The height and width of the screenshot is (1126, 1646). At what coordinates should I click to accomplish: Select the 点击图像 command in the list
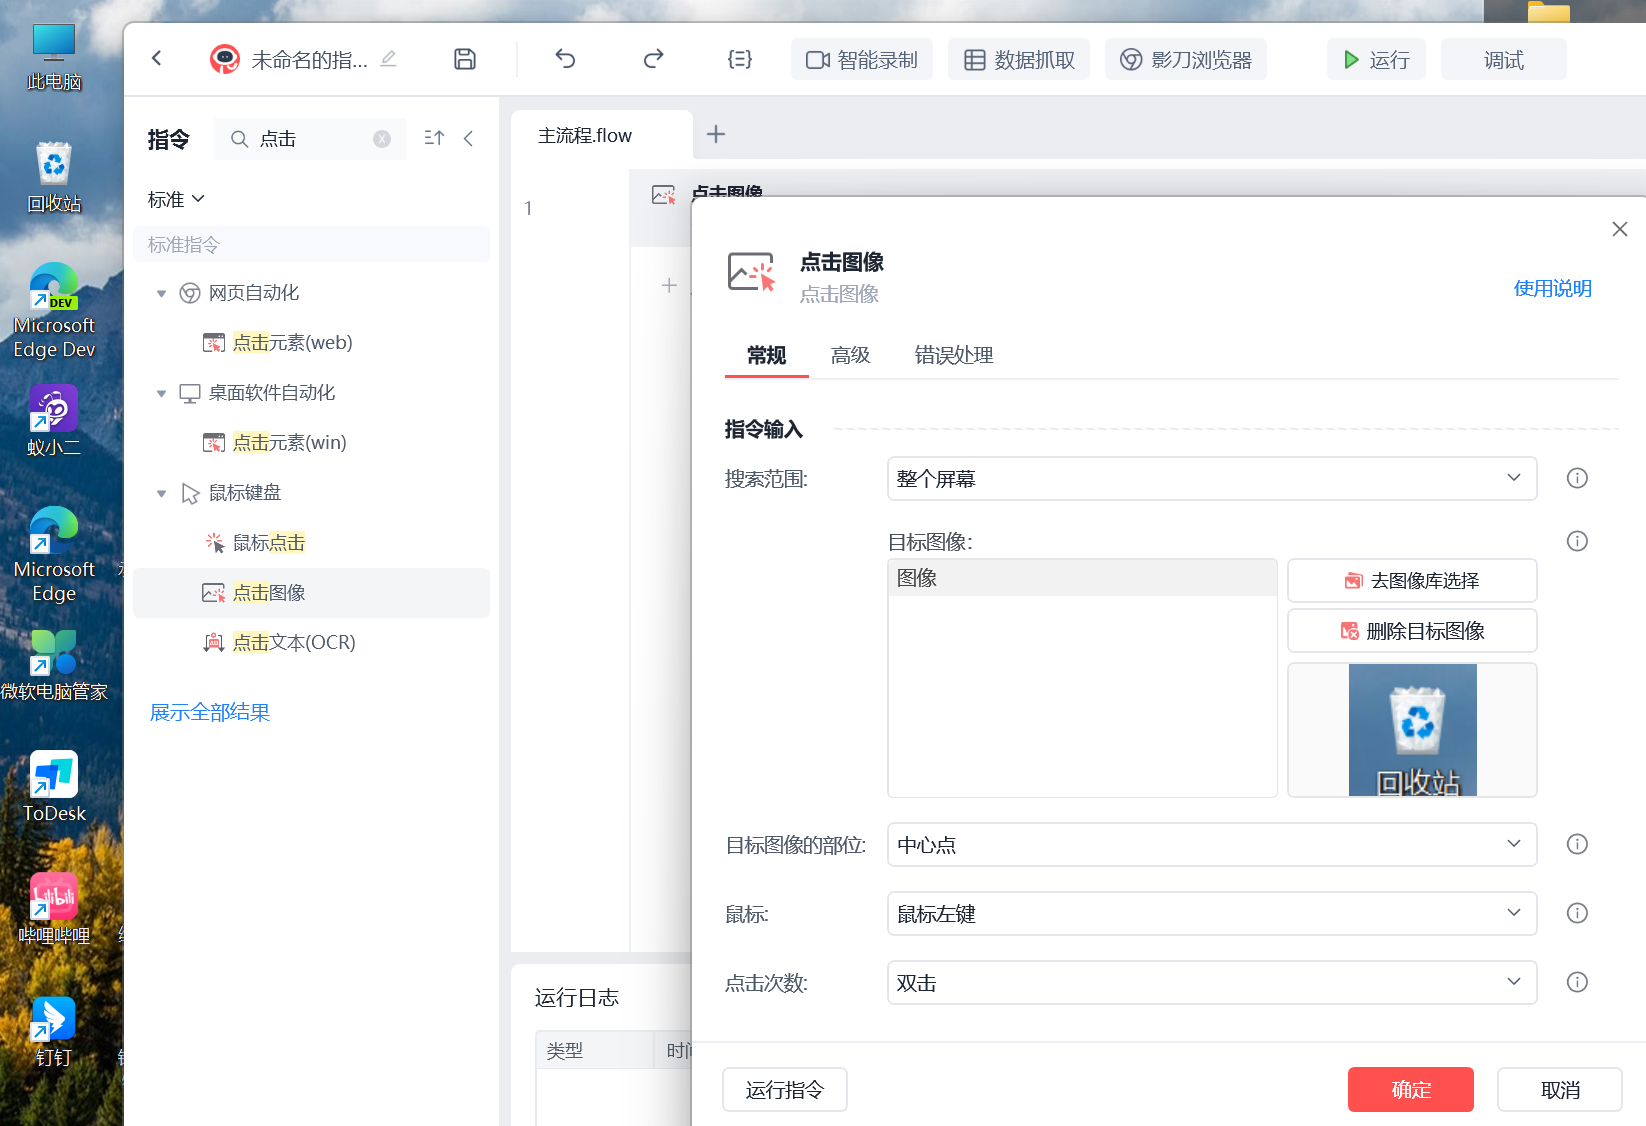311,593
